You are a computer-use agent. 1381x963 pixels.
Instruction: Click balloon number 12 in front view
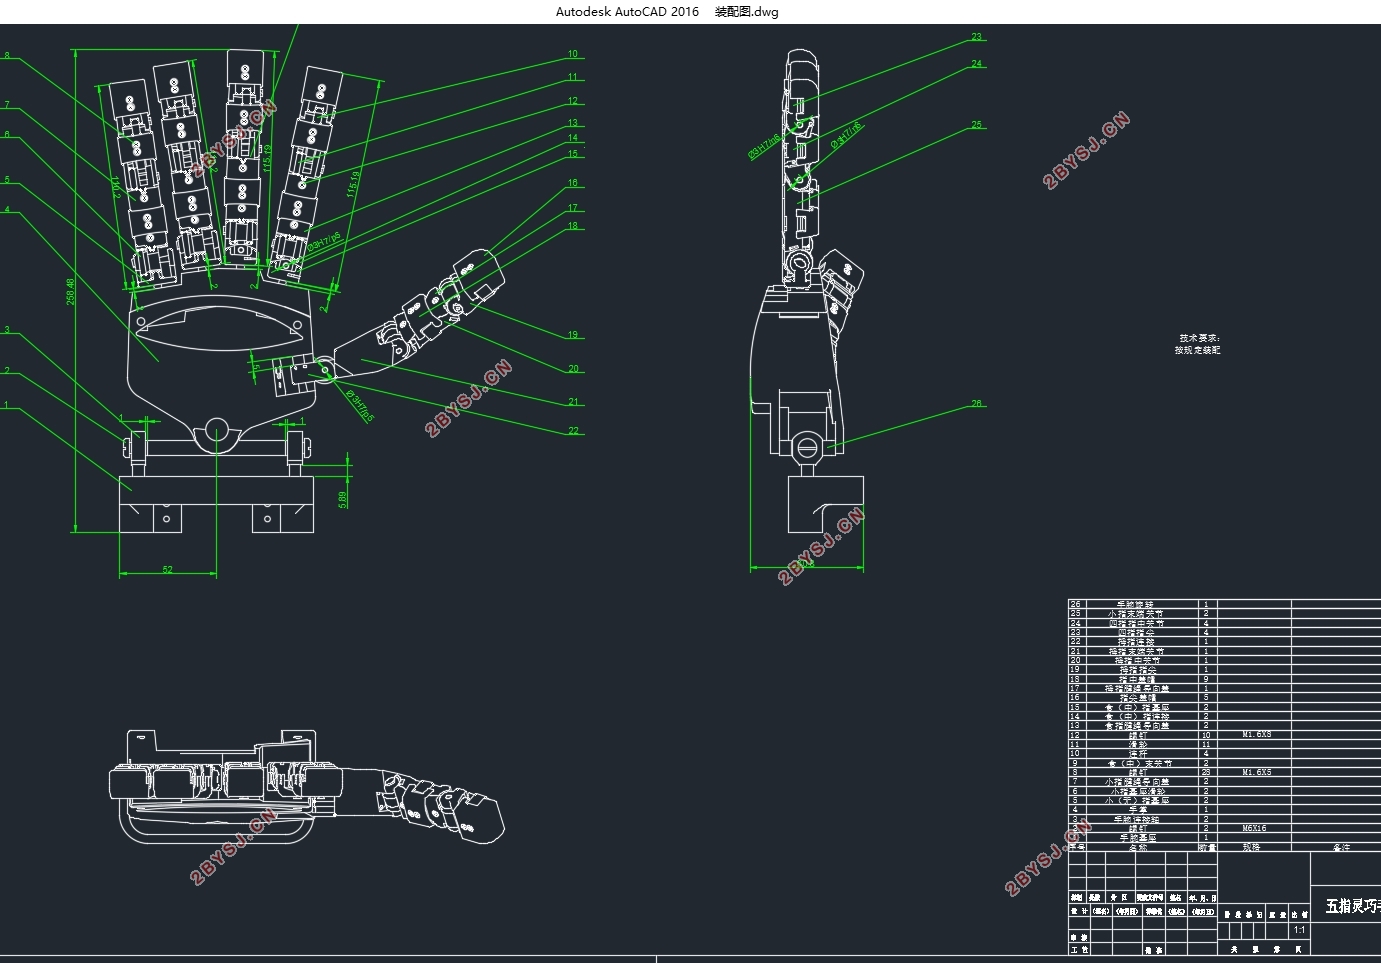[573, 101]
